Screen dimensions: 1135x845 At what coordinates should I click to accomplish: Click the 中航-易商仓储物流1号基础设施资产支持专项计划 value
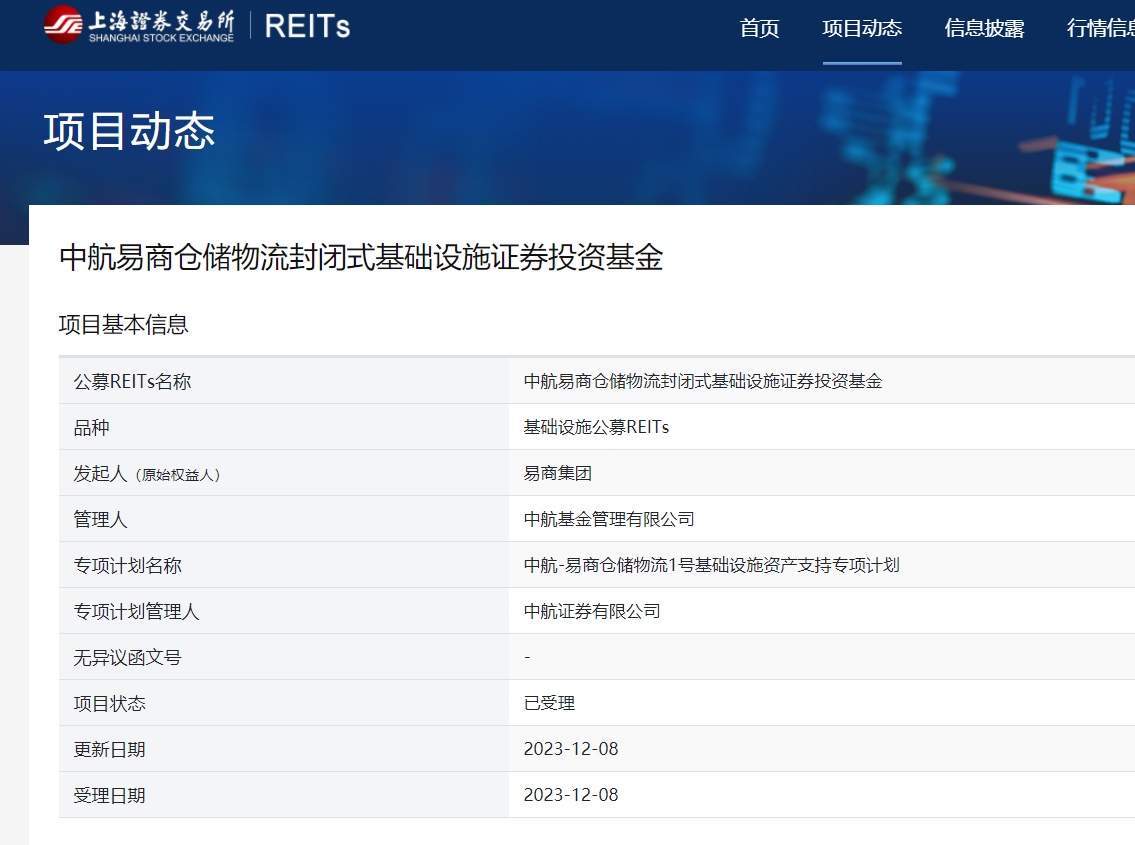(712, 566)
